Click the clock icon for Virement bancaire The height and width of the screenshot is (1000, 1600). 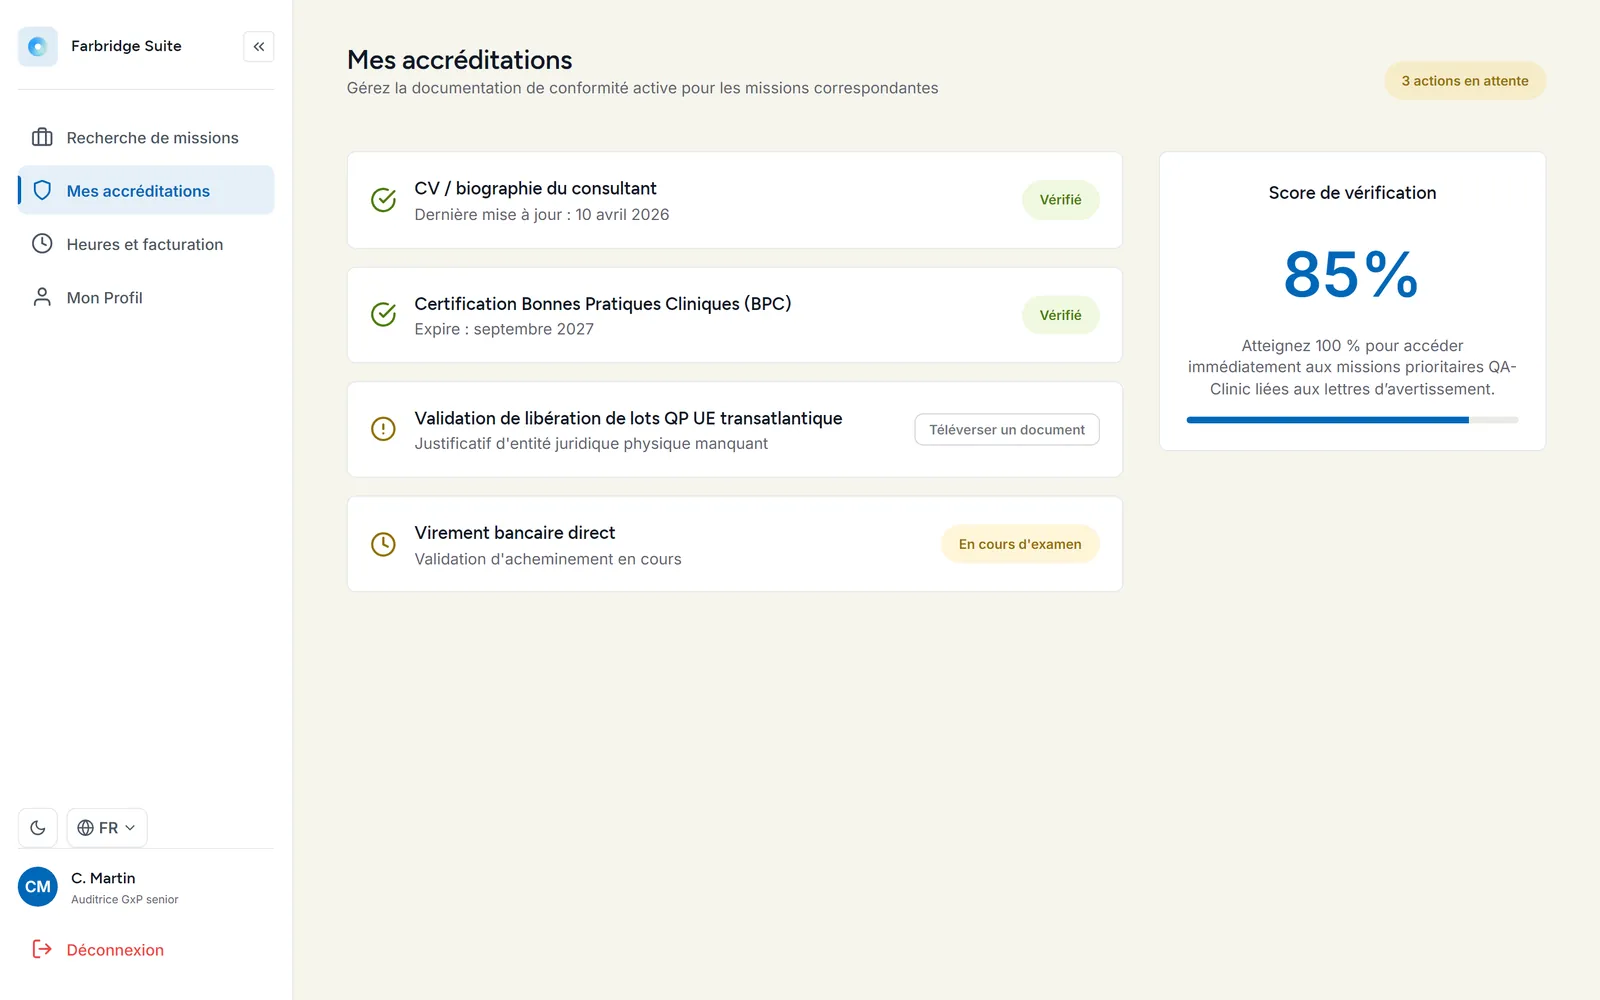[383, 544]
